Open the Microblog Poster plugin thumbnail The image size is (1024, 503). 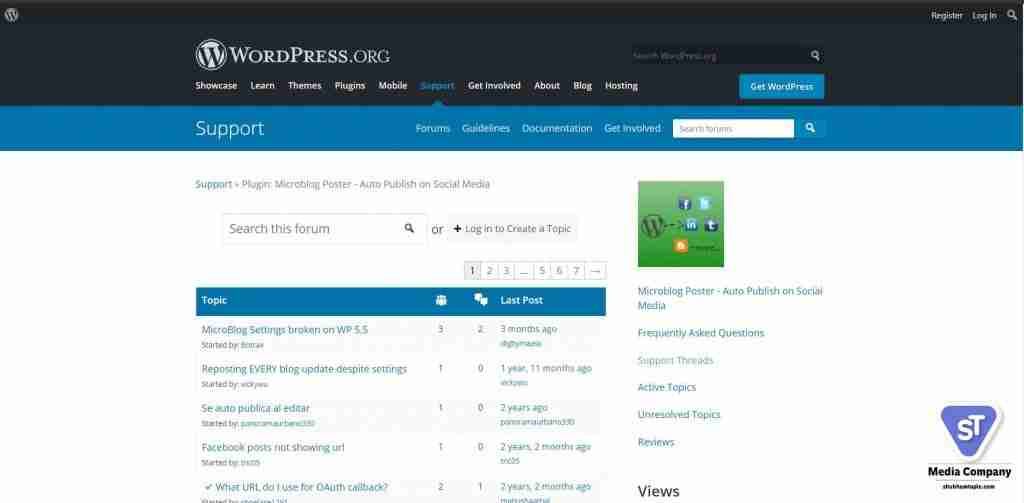pyautogui.click(x=680, y=223)
